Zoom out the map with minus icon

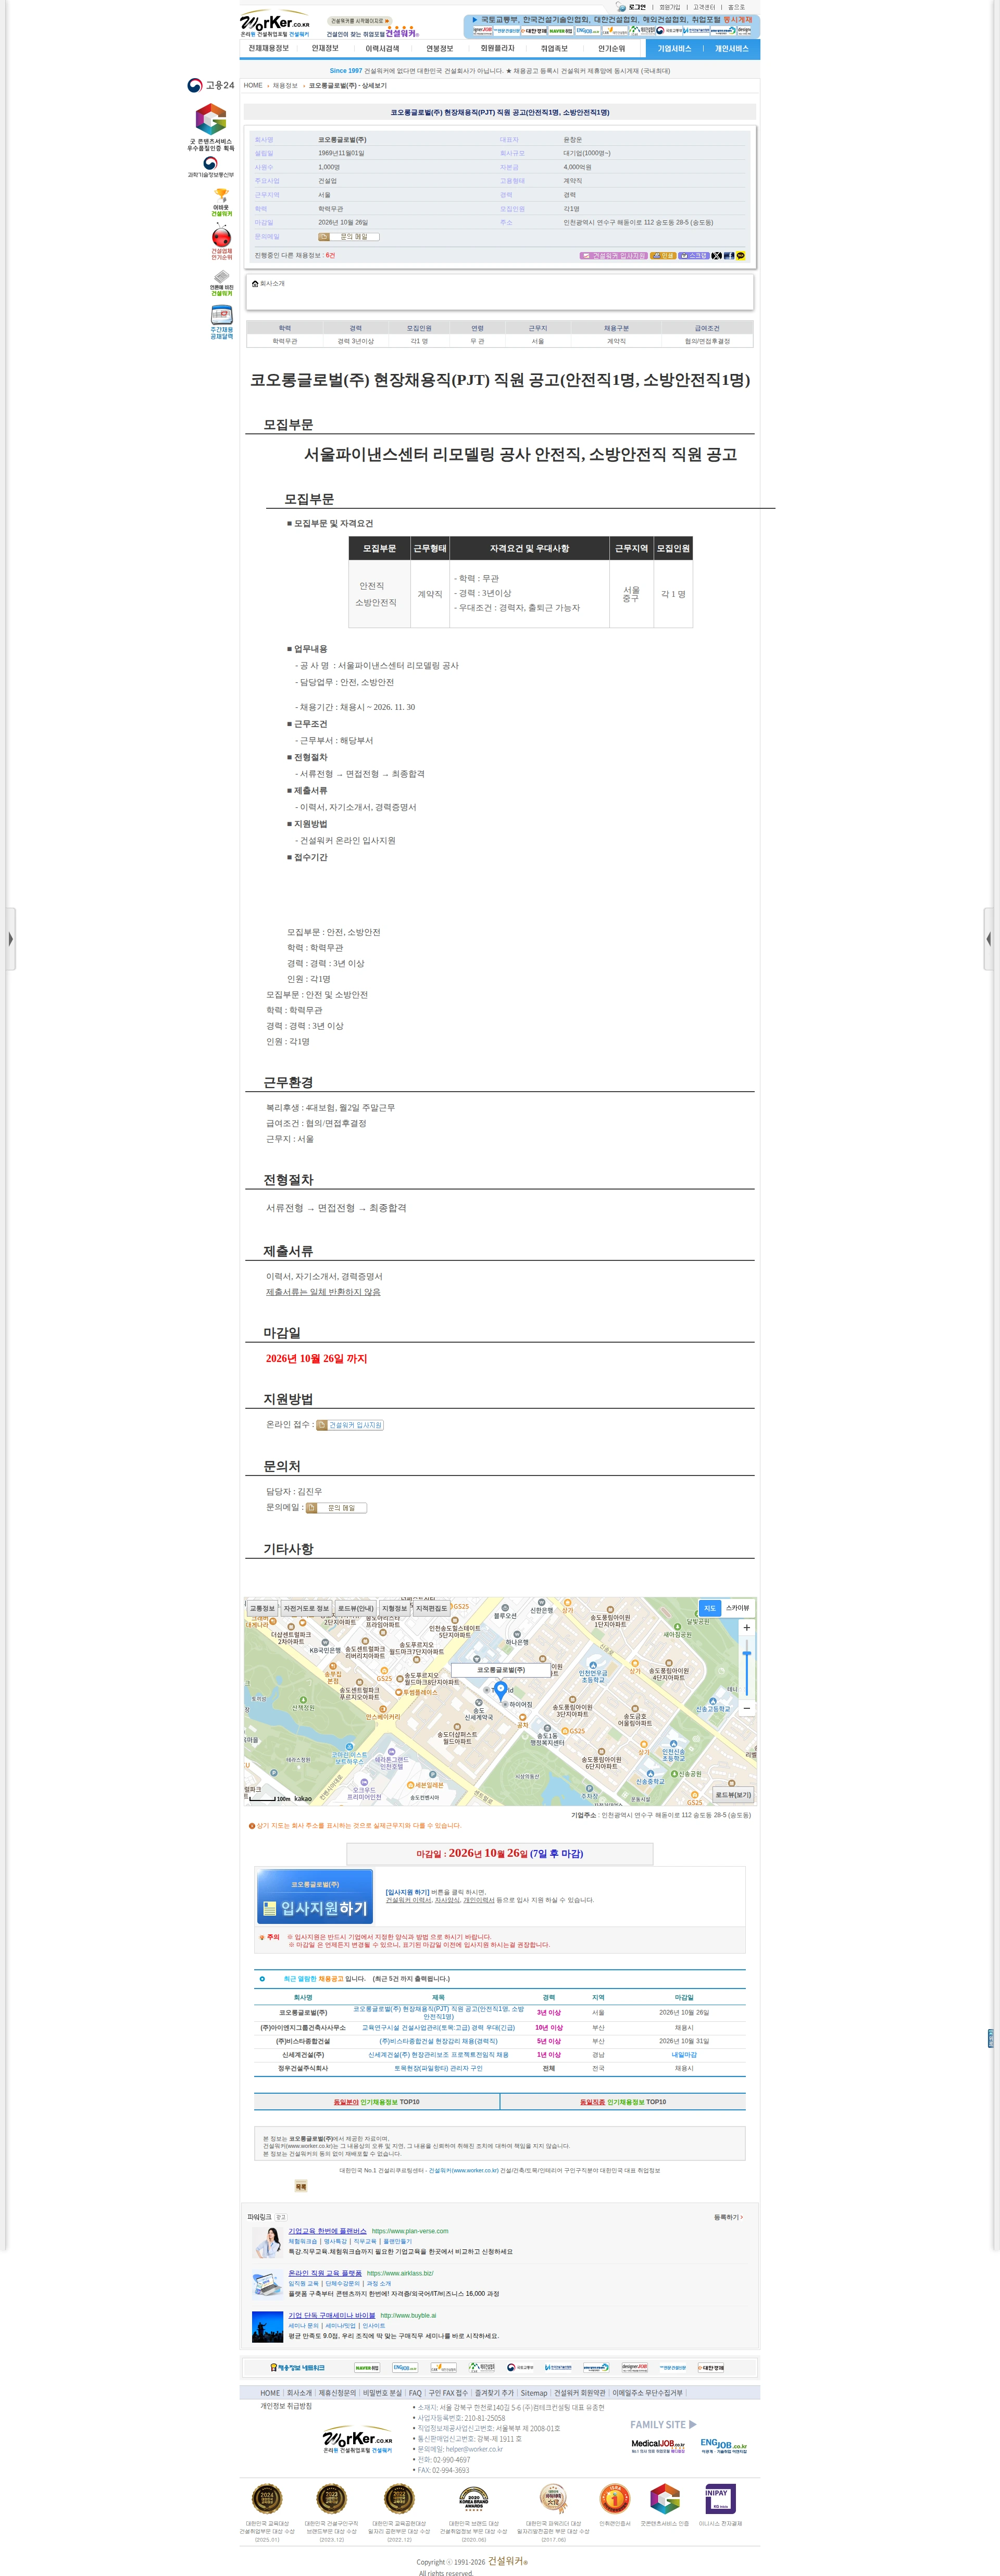[746, 1709]
